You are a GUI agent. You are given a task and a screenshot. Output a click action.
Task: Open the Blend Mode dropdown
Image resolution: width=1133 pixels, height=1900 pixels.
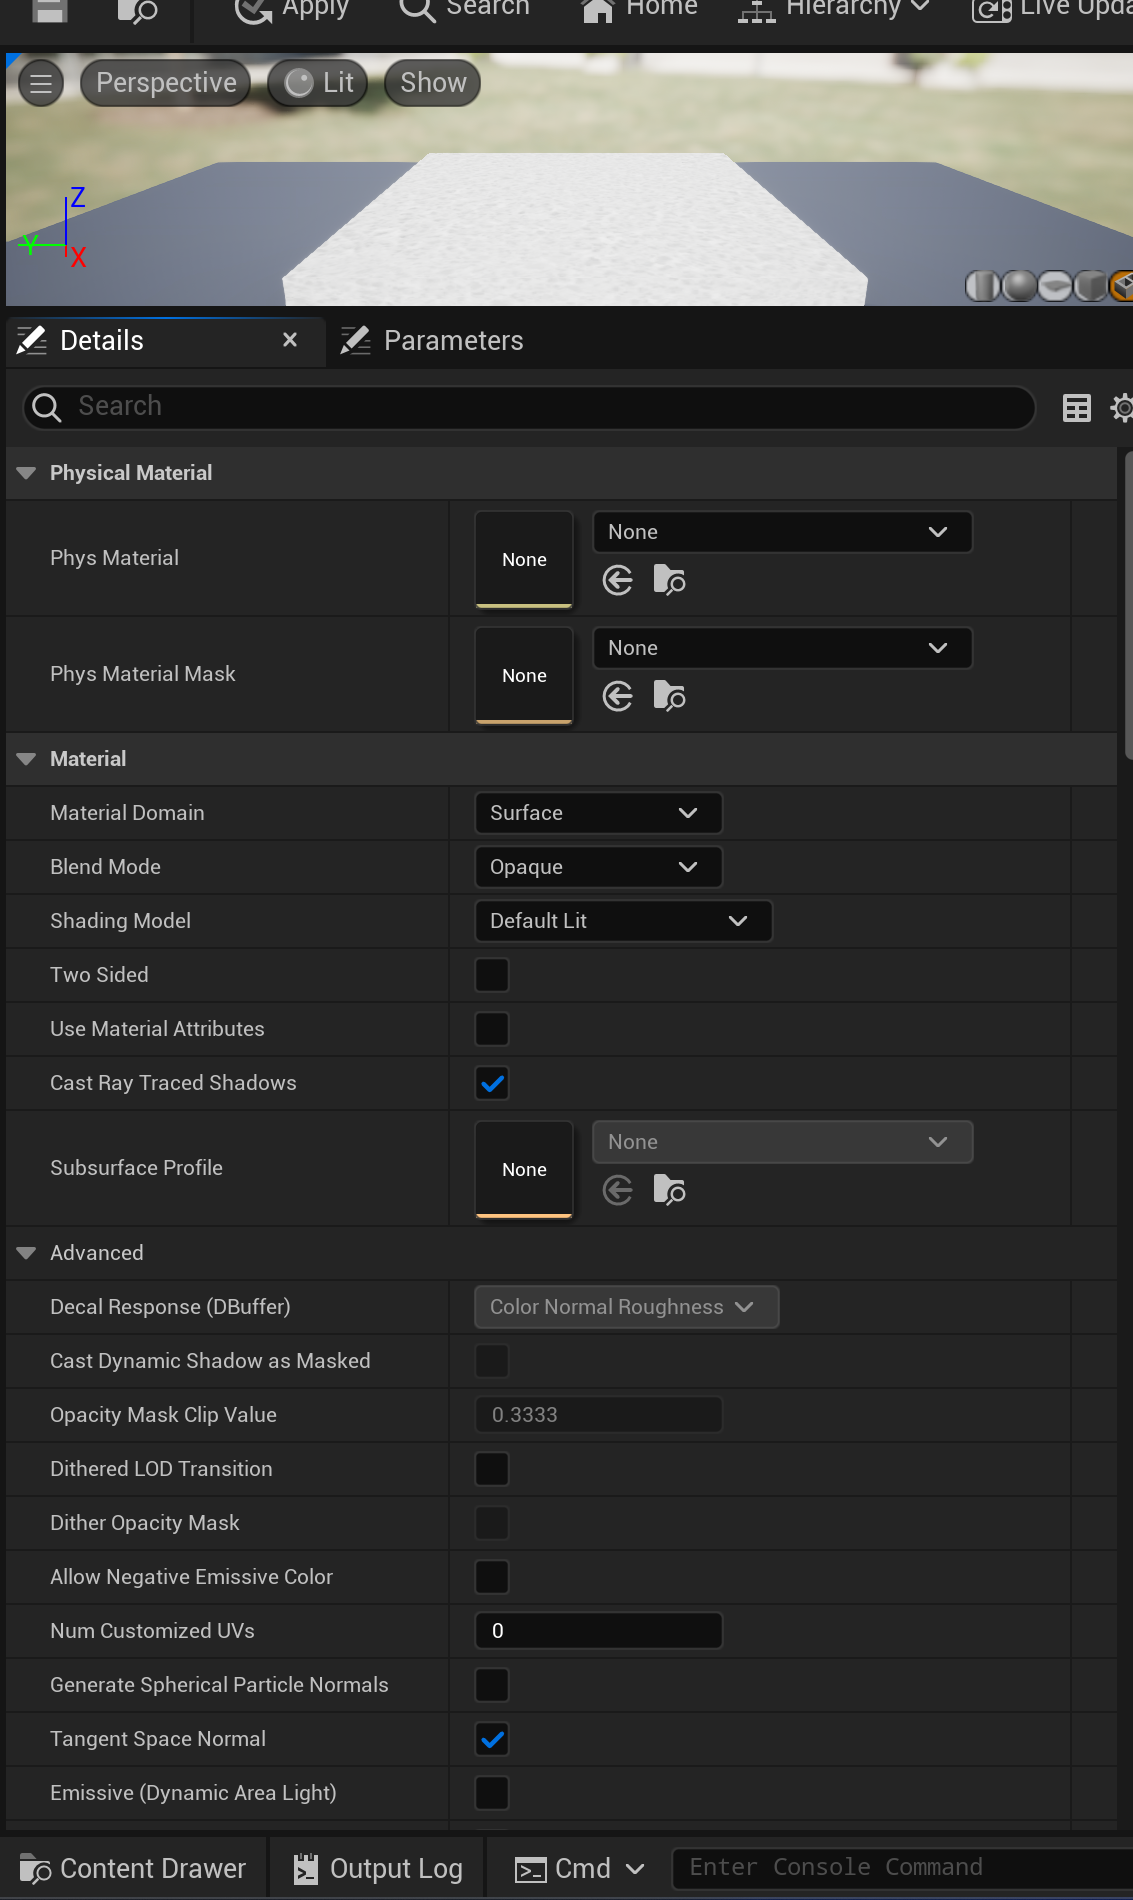(598, 867)
